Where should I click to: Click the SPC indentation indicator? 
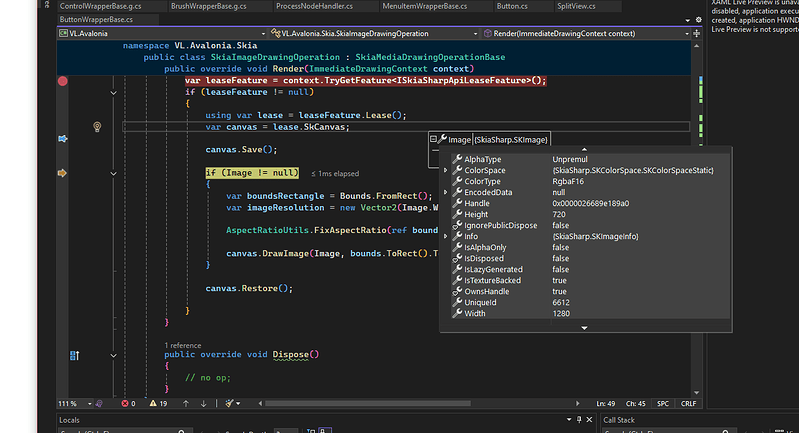pyautogui.click(x=663, y=403)
